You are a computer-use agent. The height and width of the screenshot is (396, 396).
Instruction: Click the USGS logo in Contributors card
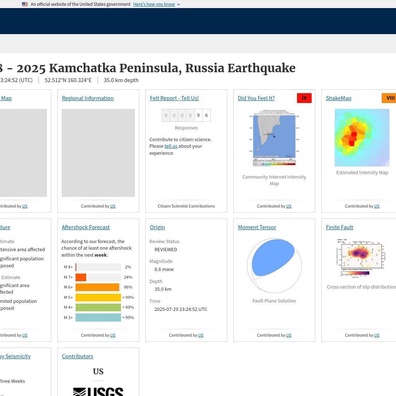(x=98, y=391)
